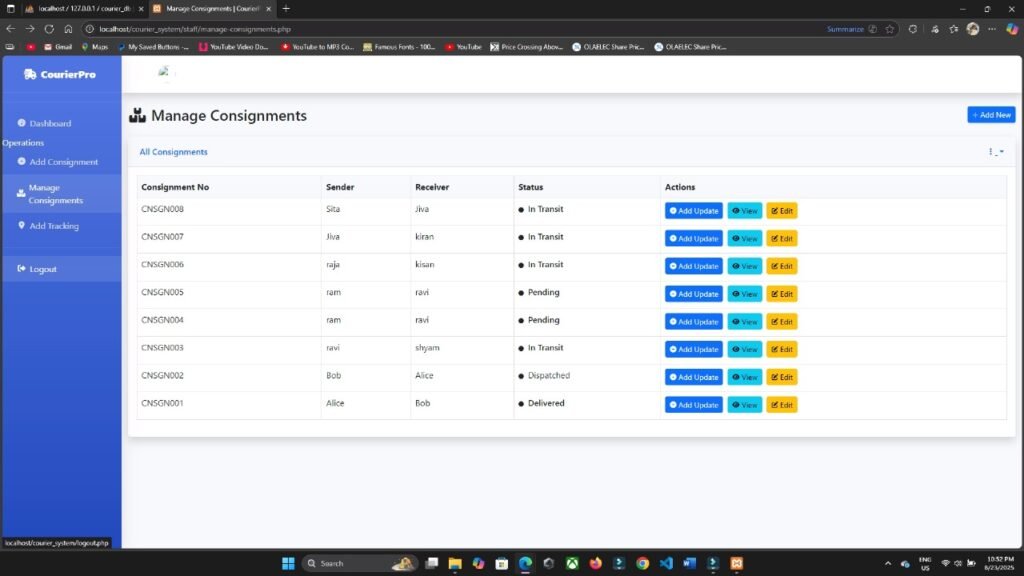Click the people icon beside Manage Consignments heading
The width and height of the screenshot is (1024, 576).
click(x=136, y=115)
